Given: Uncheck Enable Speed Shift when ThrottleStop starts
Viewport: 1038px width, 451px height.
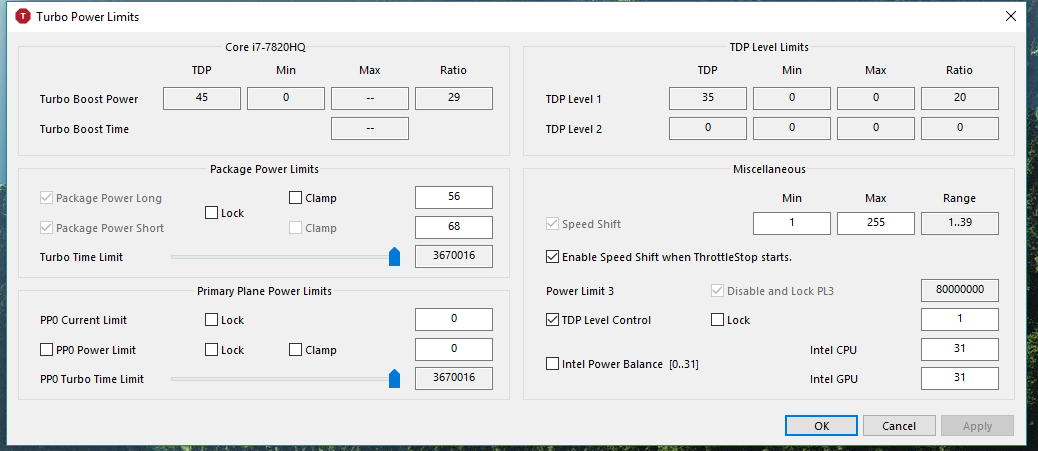Looking at the screenshot, I should 552,256.
